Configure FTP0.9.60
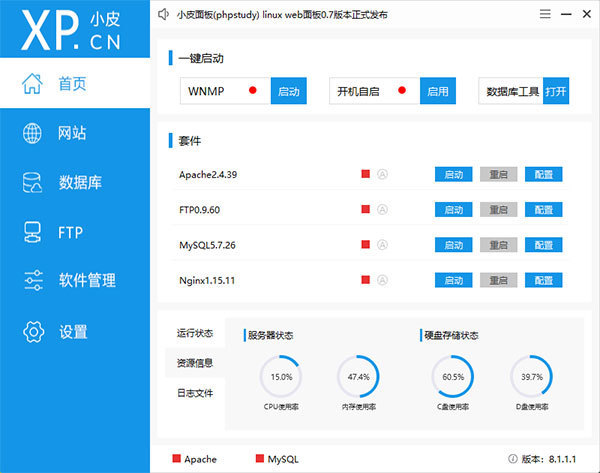Viewport: 600px width, 473px height. pos(543,210)
